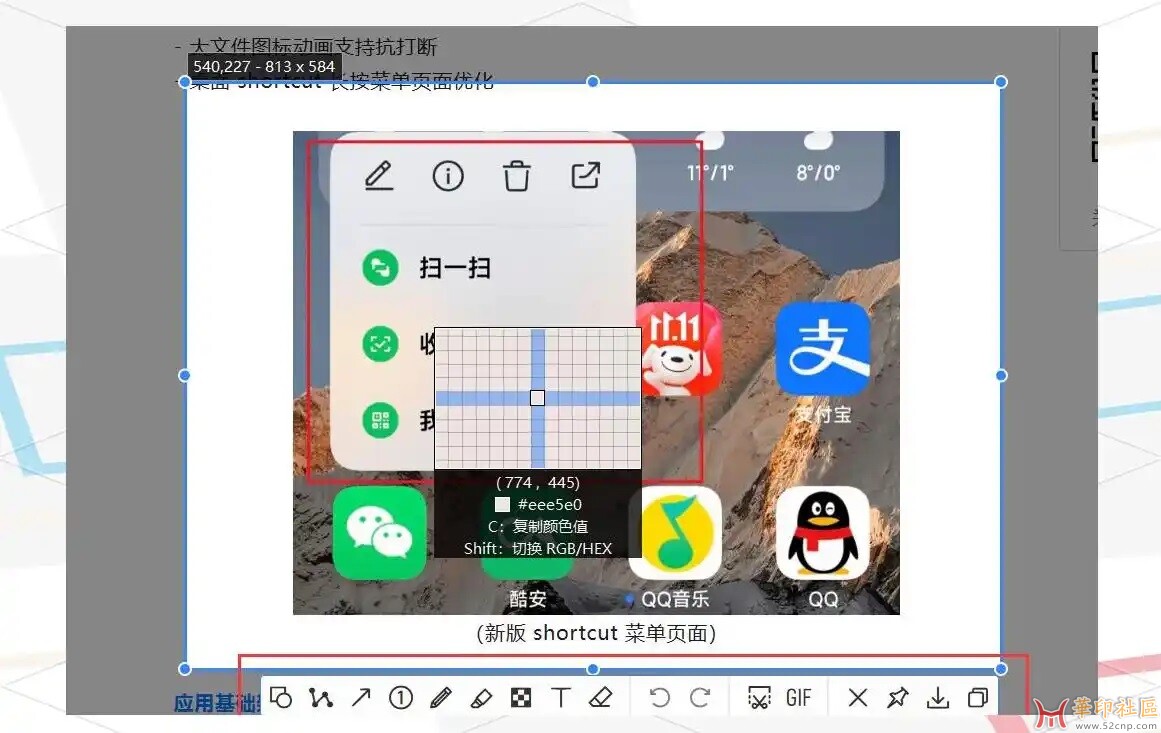Screen dimensions: 1161x733
Task: Select the highlighter marker tool
Action: (x=481, y=697)
